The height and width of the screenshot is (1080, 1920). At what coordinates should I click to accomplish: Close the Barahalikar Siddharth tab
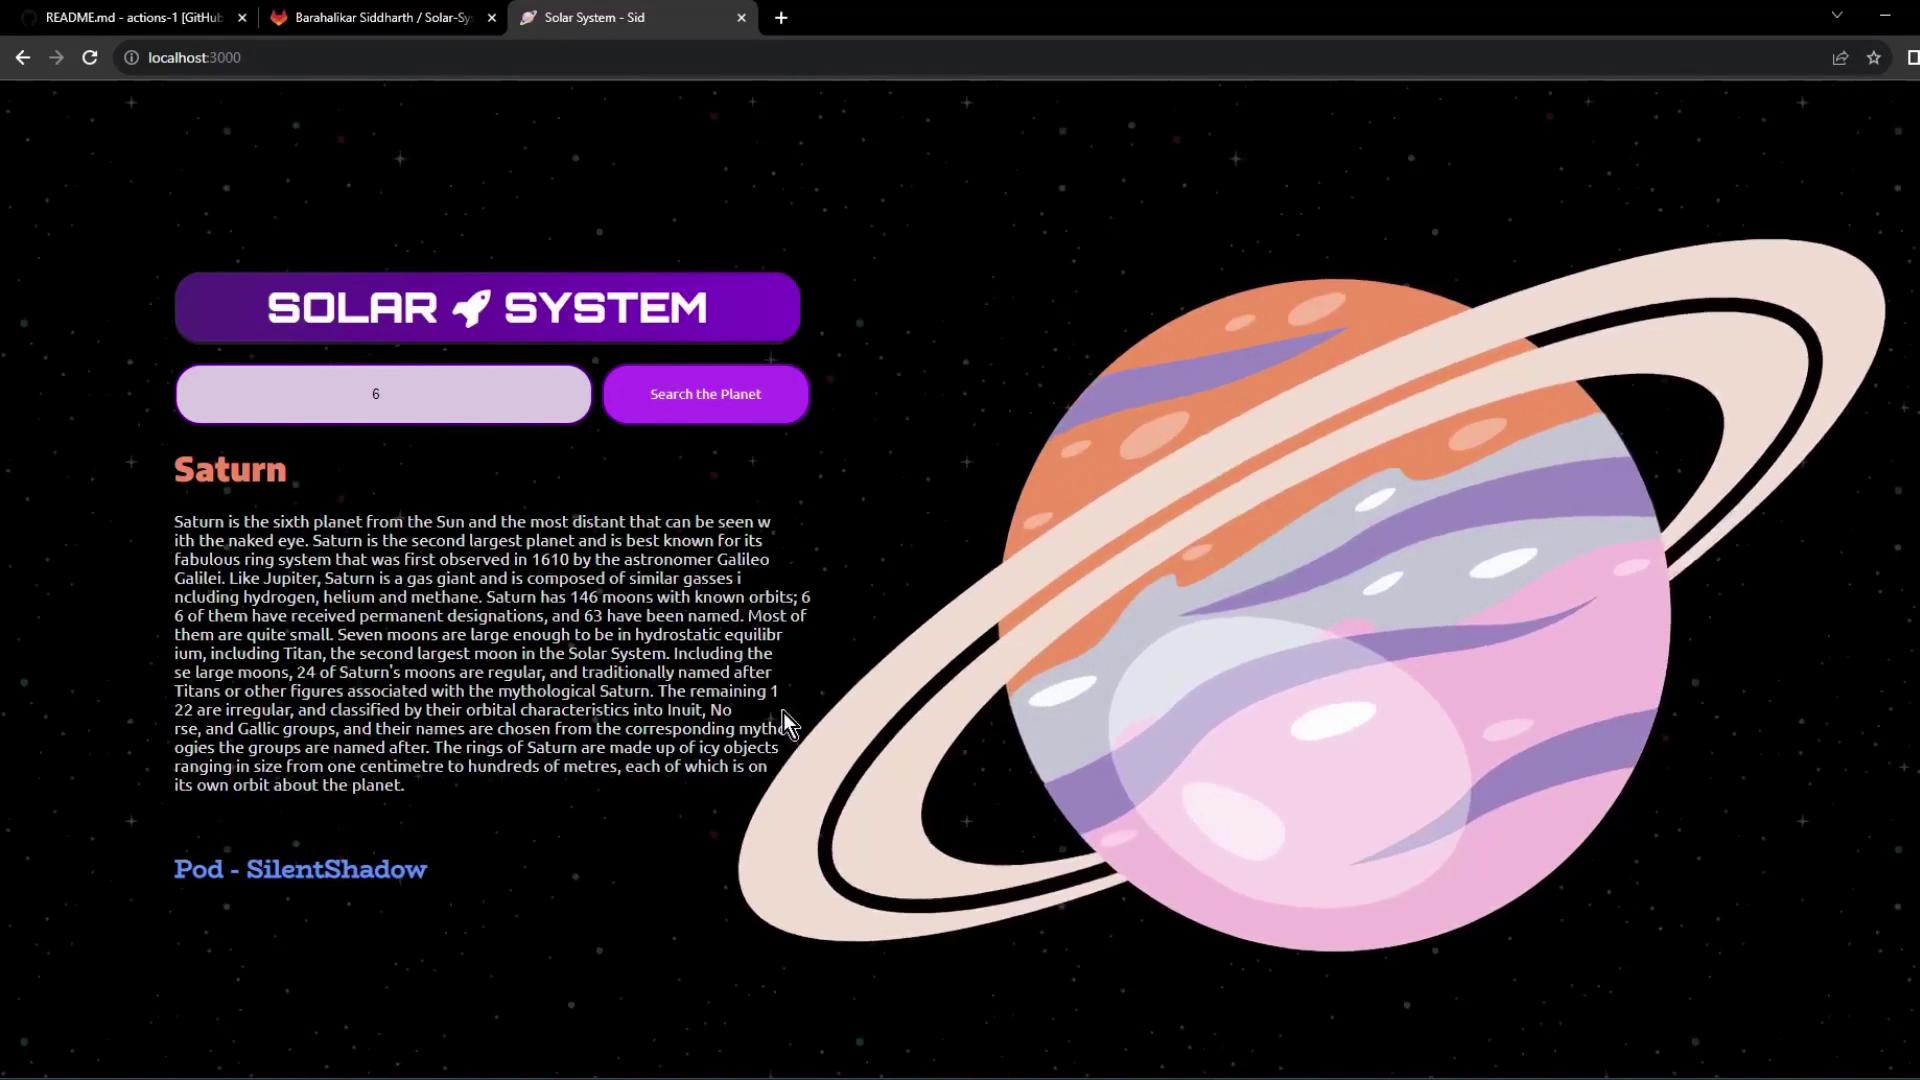pyautogui.click(x=492, y=18)
